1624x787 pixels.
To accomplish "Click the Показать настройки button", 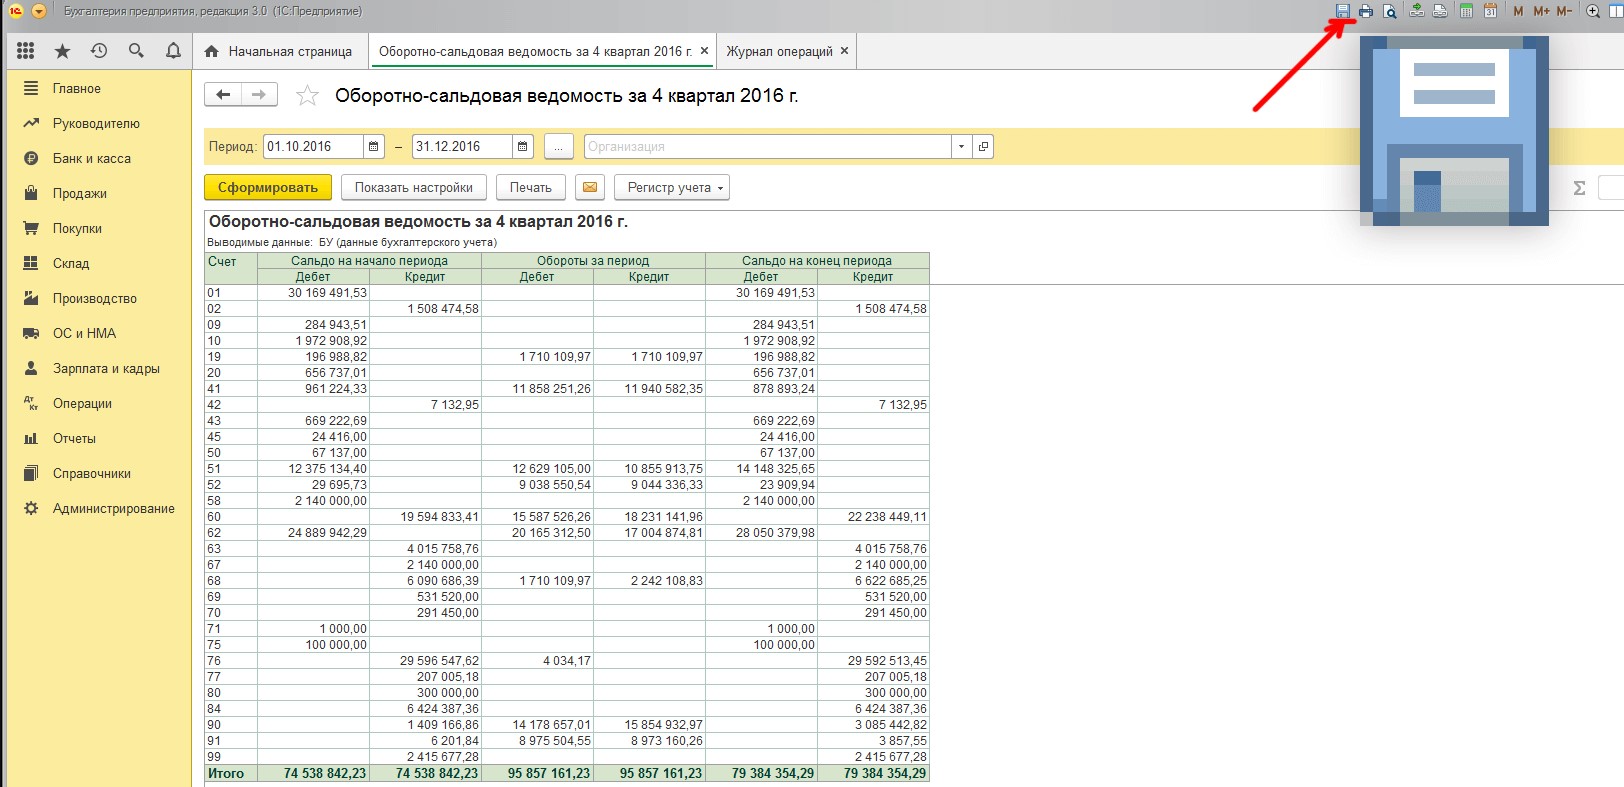I will [413, 187].
